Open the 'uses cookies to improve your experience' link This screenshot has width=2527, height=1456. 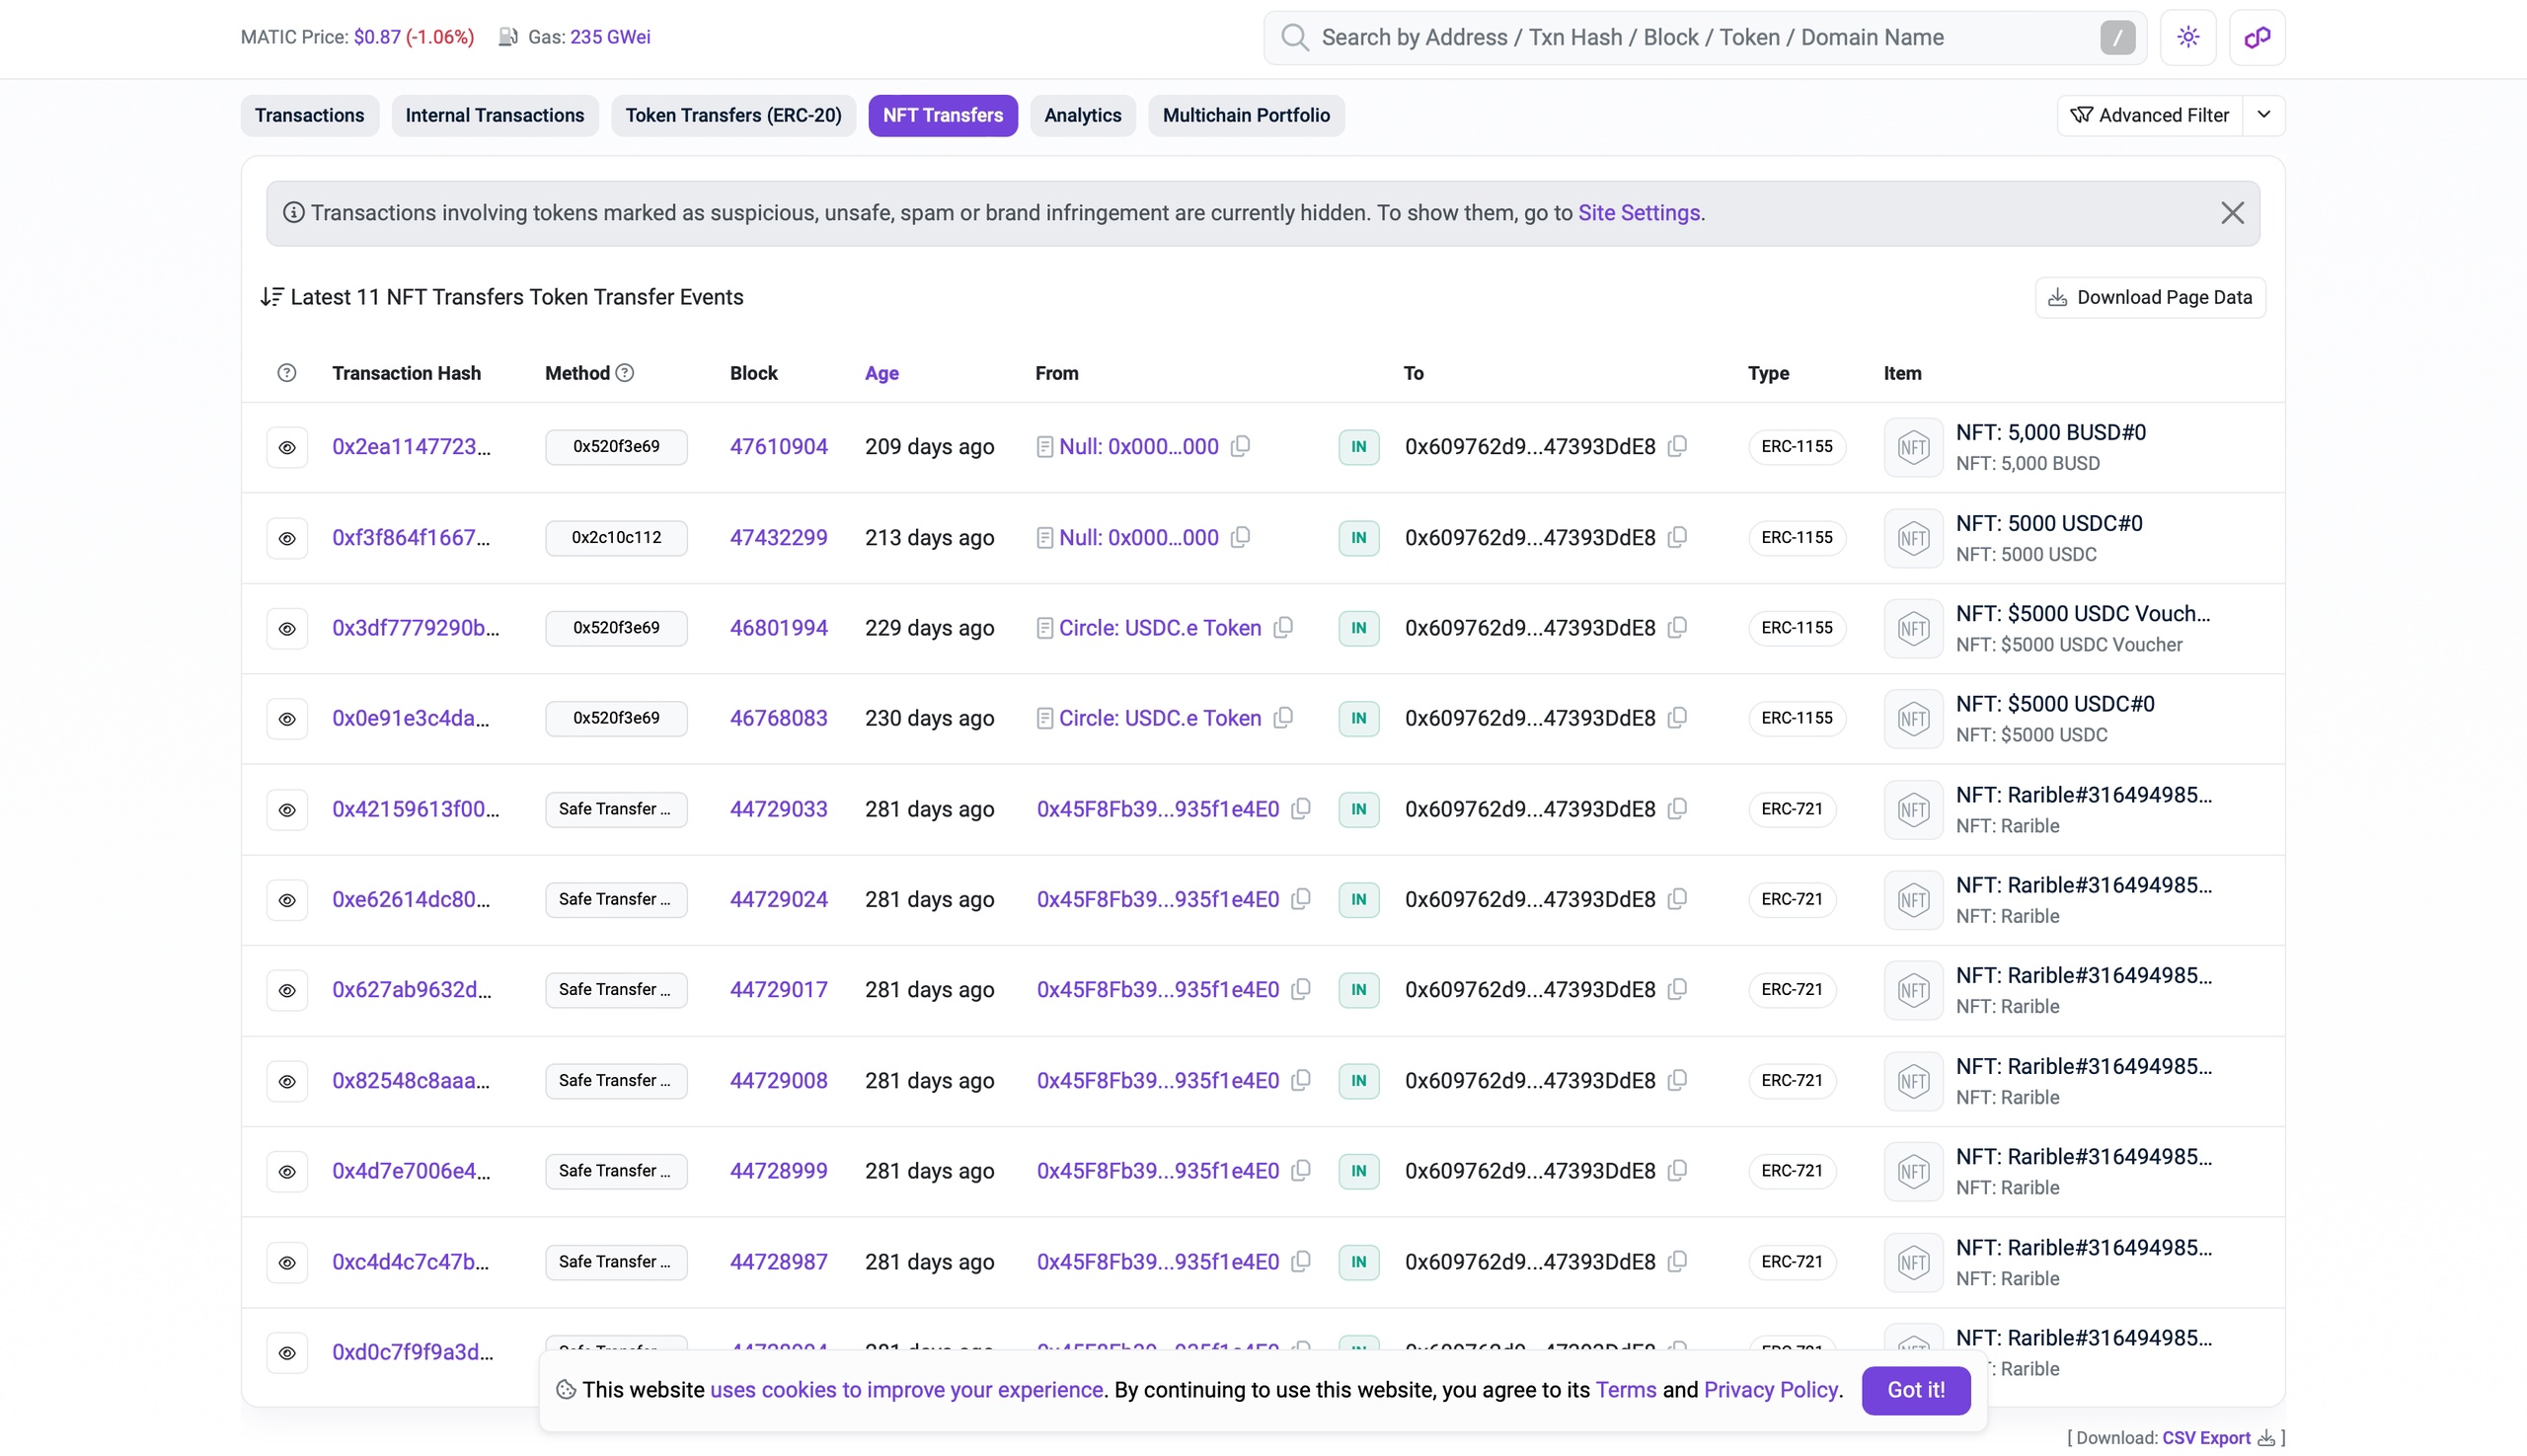coord(906,1390)
